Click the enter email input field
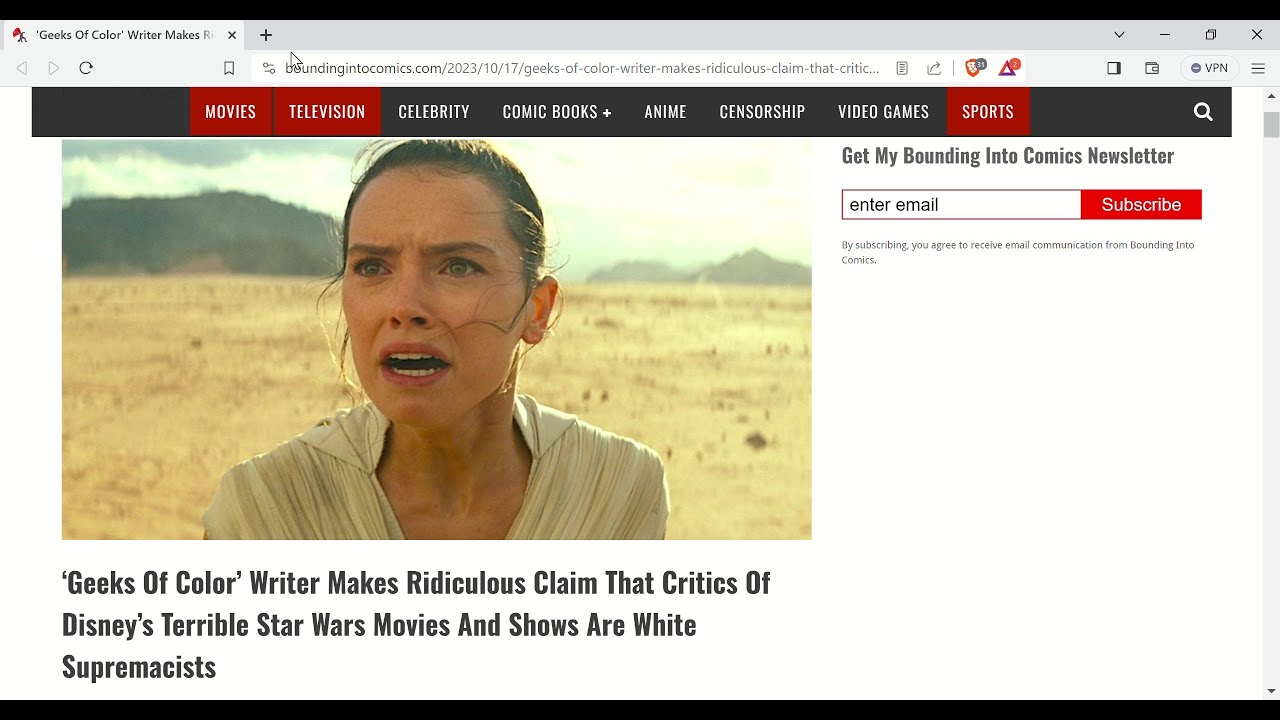This screenshot has height=720, width=1280. [961, 205]
